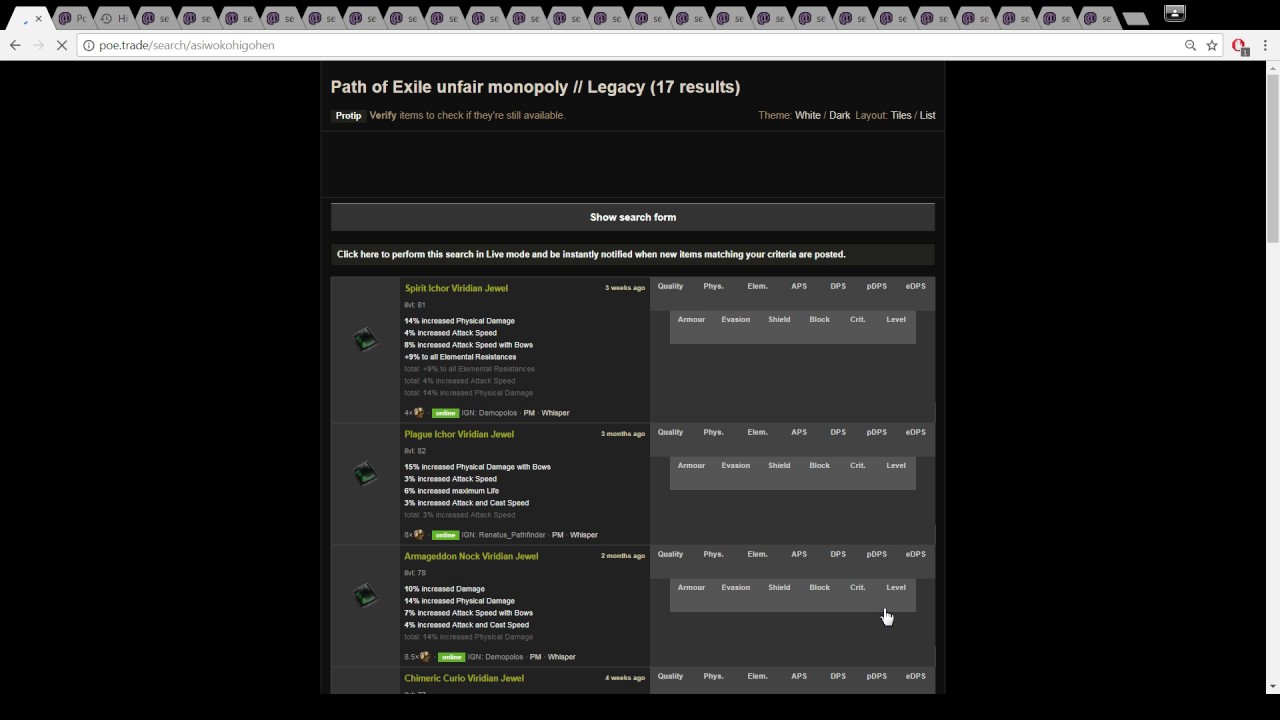The image size is (1280, 720).
Task: Click the Armour header in the Spirit Ichor listing
Action: 691,319
